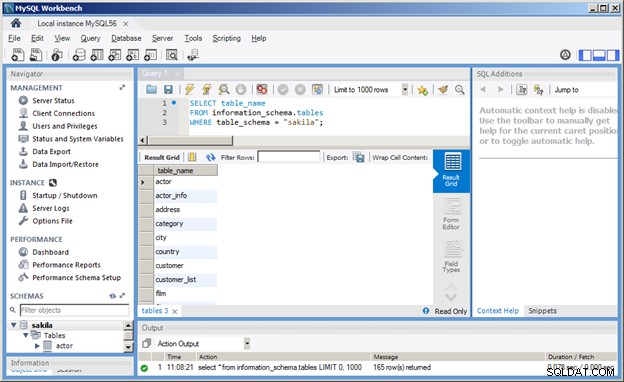The width and height of the screenshot is (624, 382).
Task: Select the customer_list result row
Action: coord(185,279)
